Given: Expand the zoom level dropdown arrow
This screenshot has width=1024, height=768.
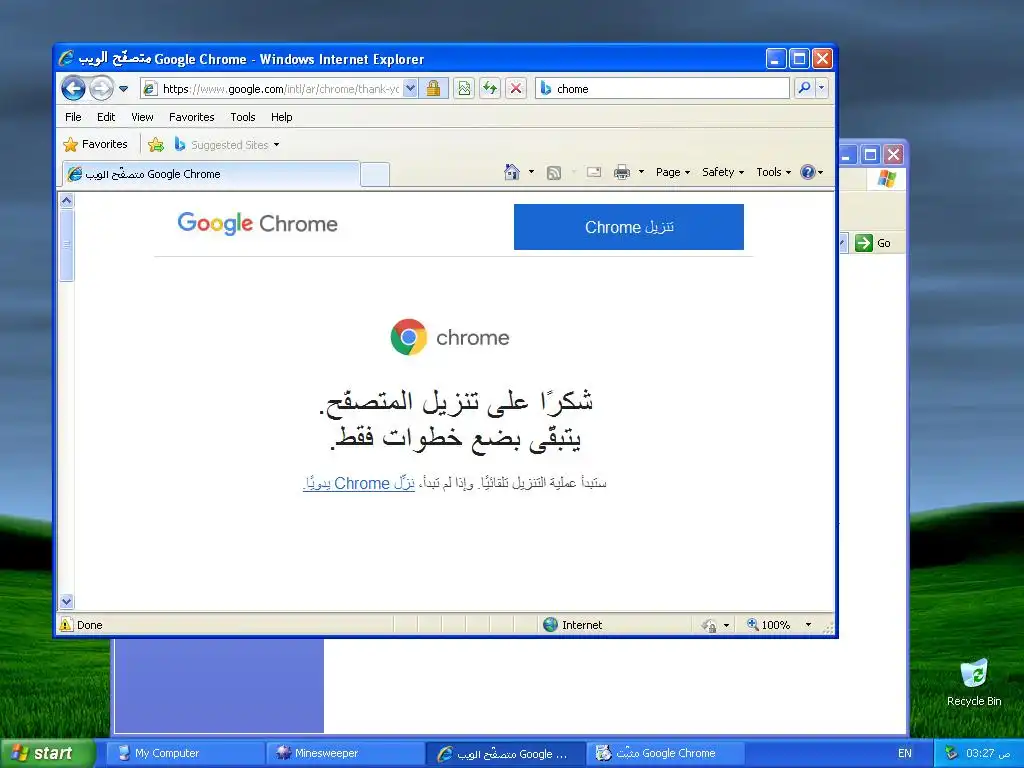Looking at the screenshot, I should click(x=808, y=625).
